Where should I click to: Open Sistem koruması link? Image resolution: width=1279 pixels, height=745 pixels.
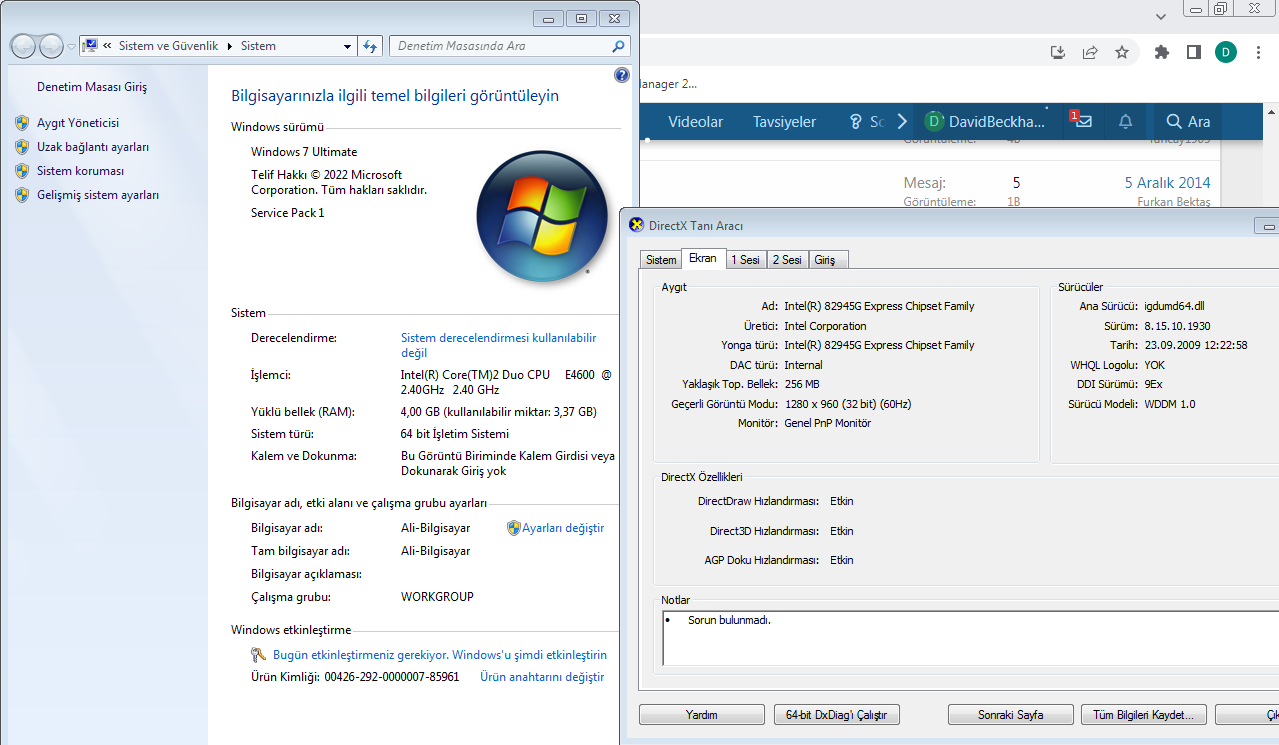[x=80, y=171]
